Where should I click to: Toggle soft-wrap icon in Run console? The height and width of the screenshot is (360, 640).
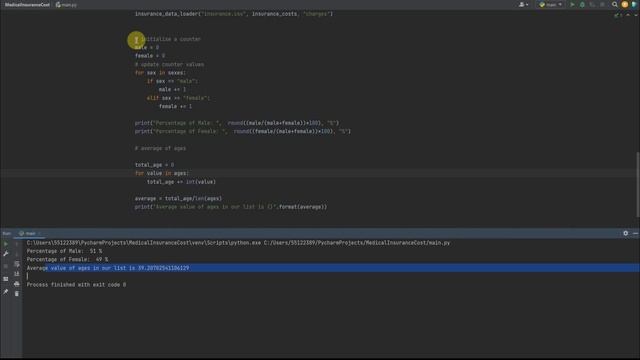[x=17, y=264]
